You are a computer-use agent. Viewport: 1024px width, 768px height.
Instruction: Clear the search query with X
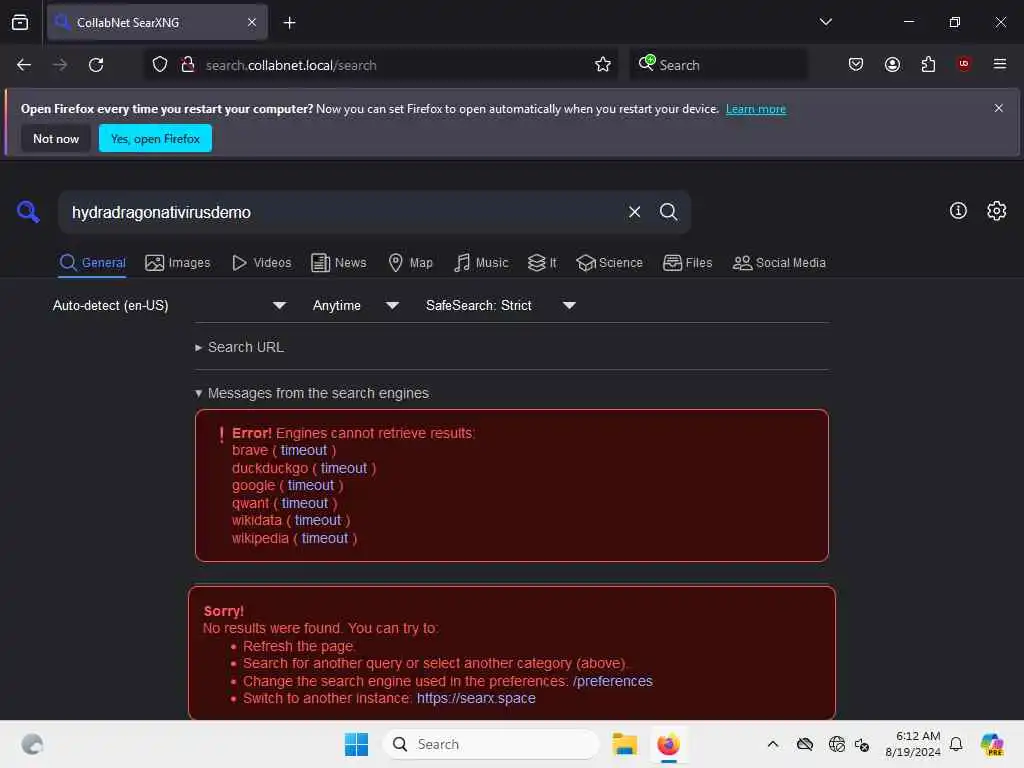[x=634, y=212]
